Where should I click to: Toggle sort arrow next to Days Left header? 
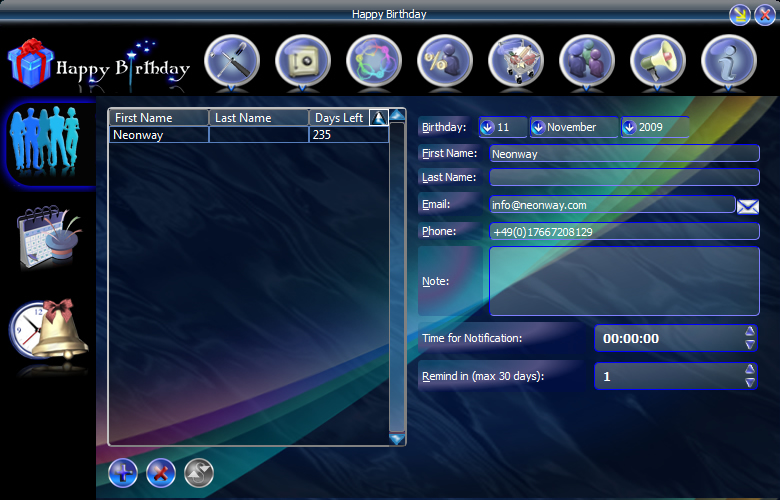click(379, 118)
